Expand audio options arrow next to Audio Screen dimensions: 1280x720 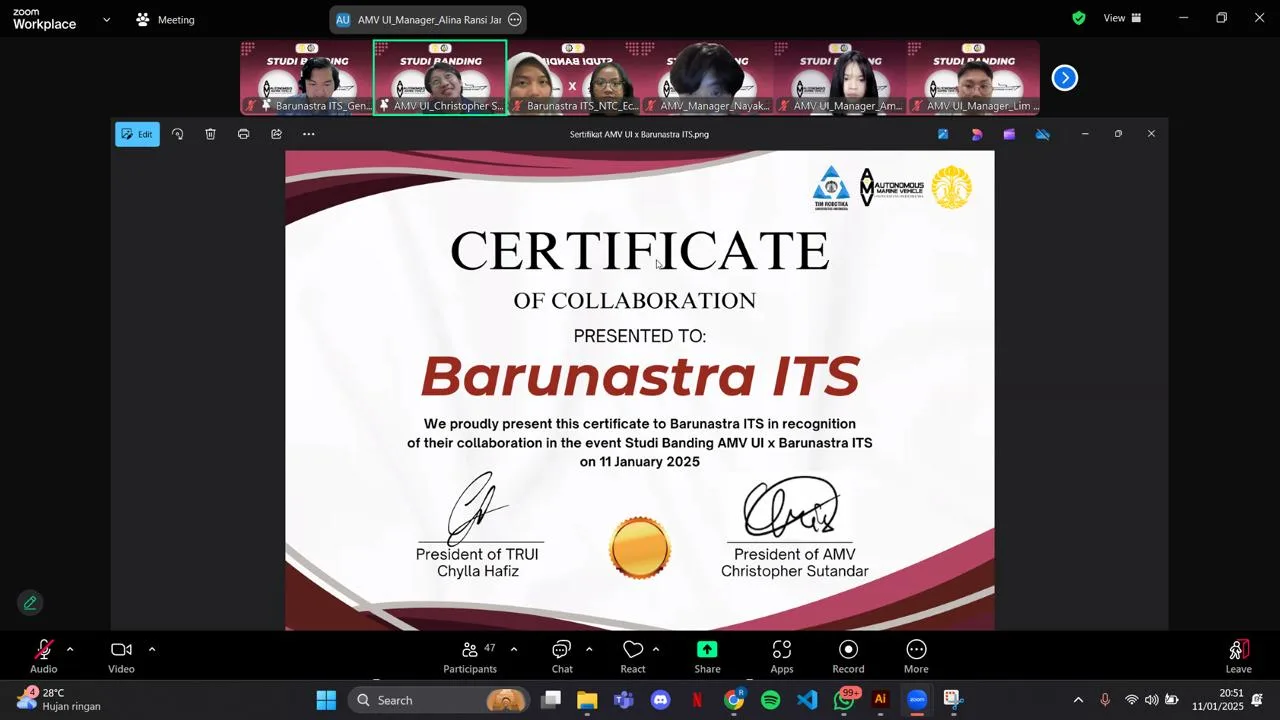click(70, 649)
